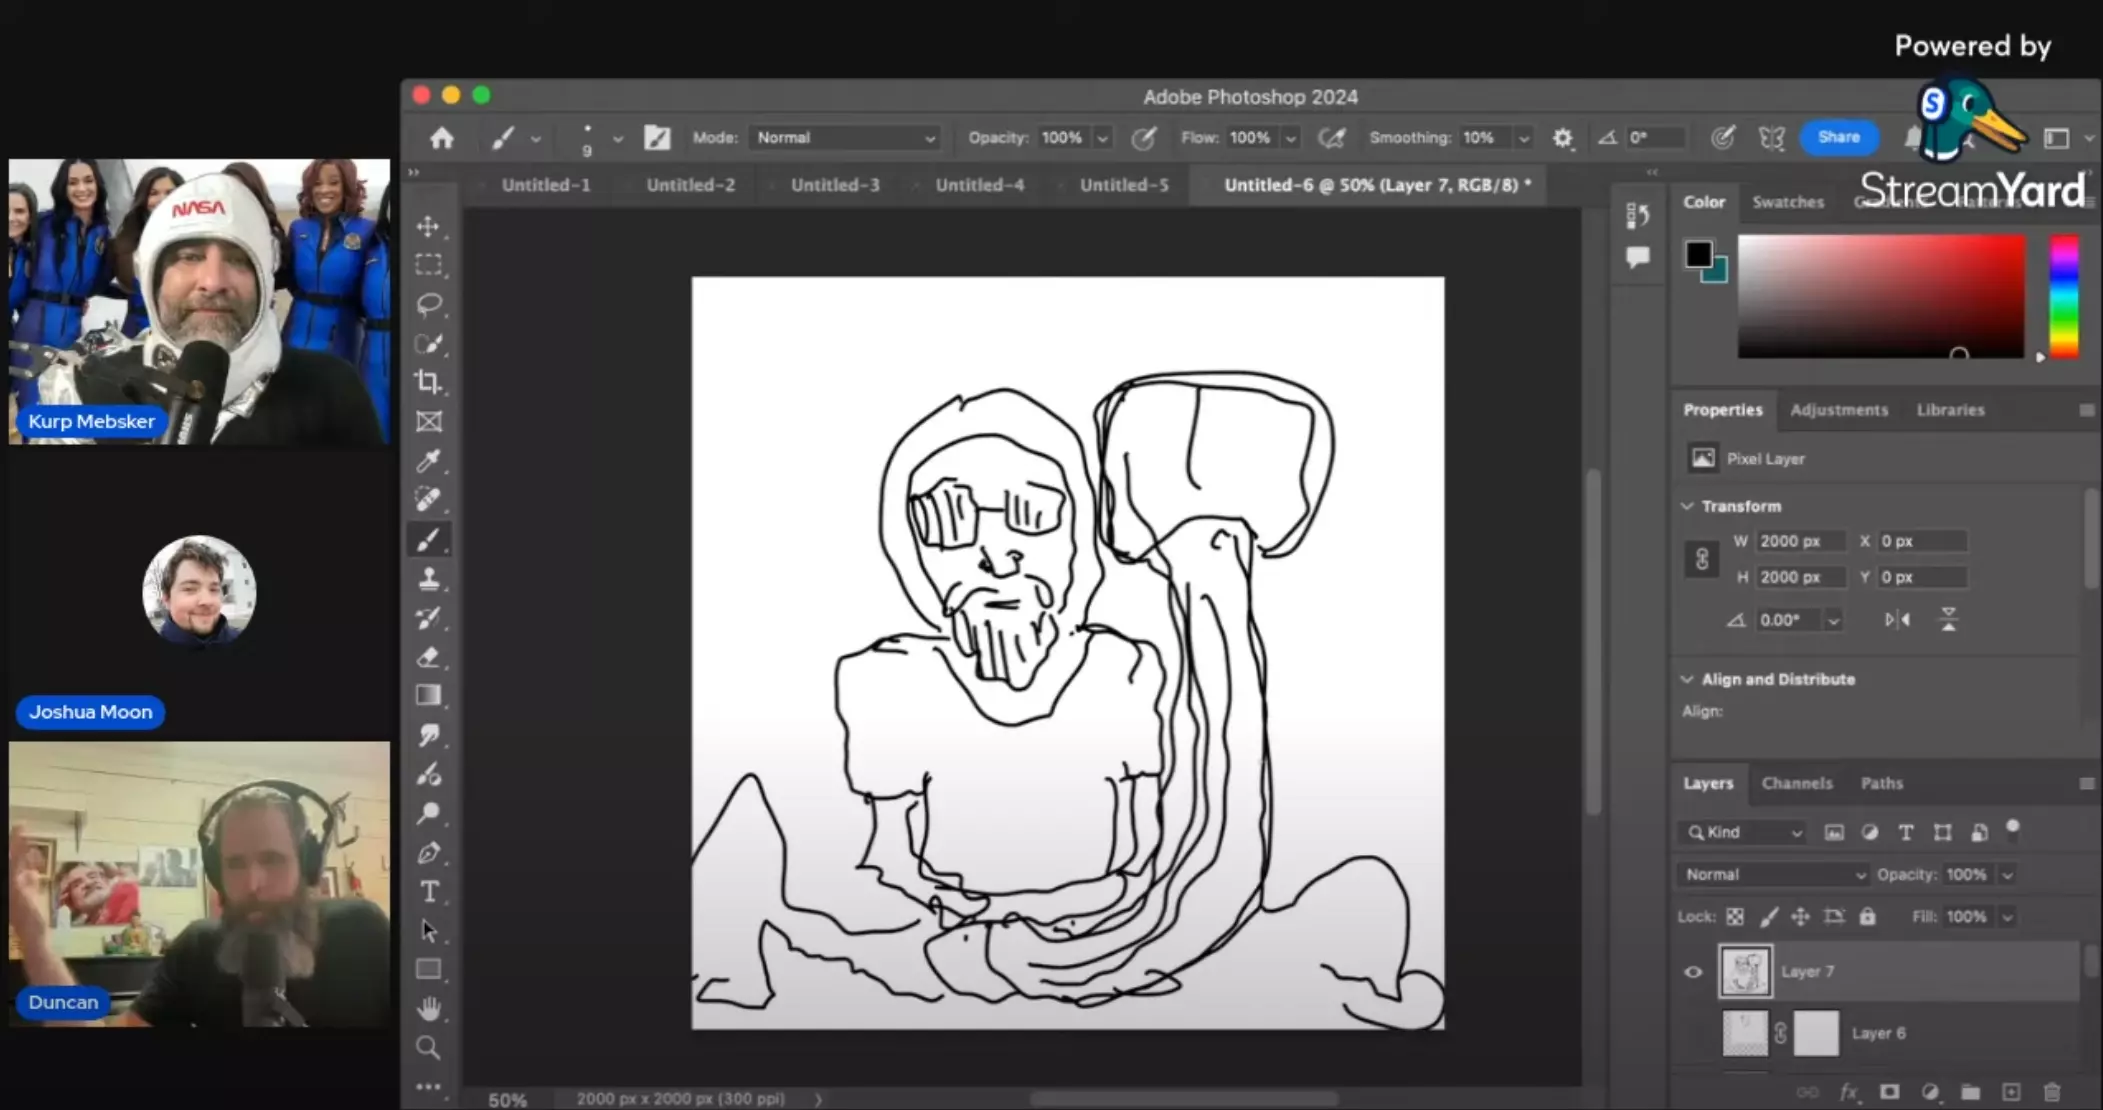Open the Smoothing dropdown arrow

(1524, 138)
